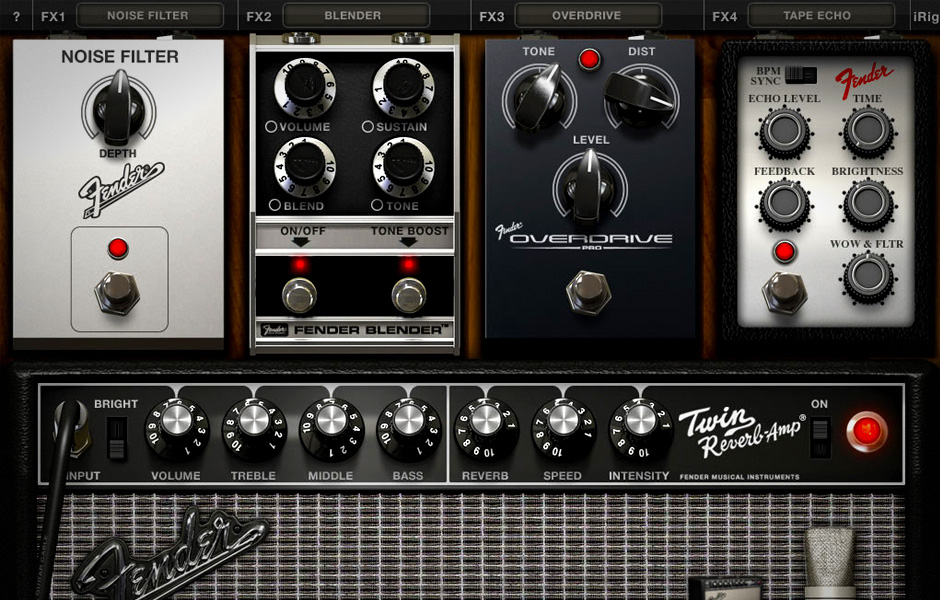Click the Overdrive Tone knob
Screen dimensions: 940x600
click(x=539, y=97)
